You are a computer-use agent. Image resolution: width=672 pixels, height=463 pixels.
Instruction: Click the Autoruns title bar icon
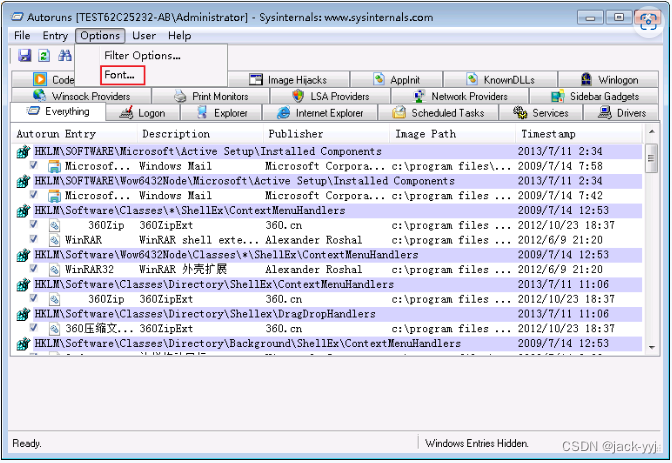(x=17, y=17)
